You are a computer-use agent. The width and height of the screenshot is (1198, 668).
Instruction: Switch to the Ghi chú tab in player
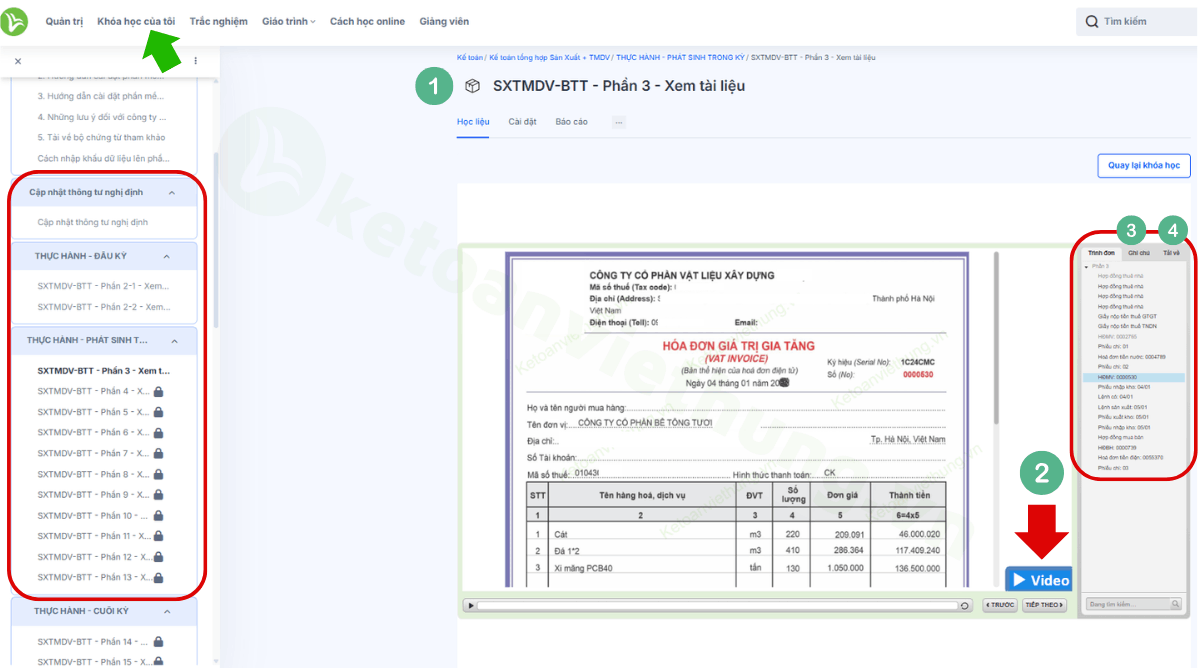1138,254
